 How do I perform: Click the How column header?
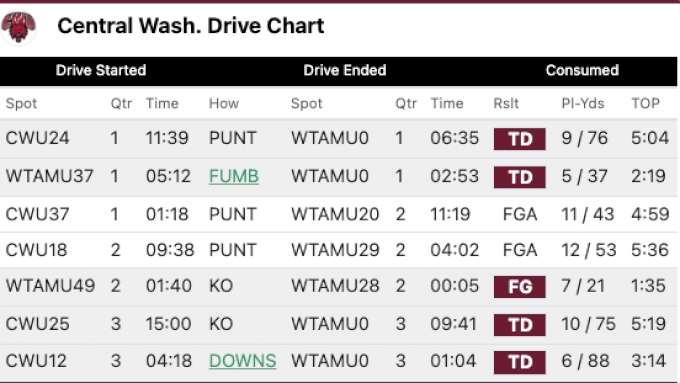click(224, 103)
